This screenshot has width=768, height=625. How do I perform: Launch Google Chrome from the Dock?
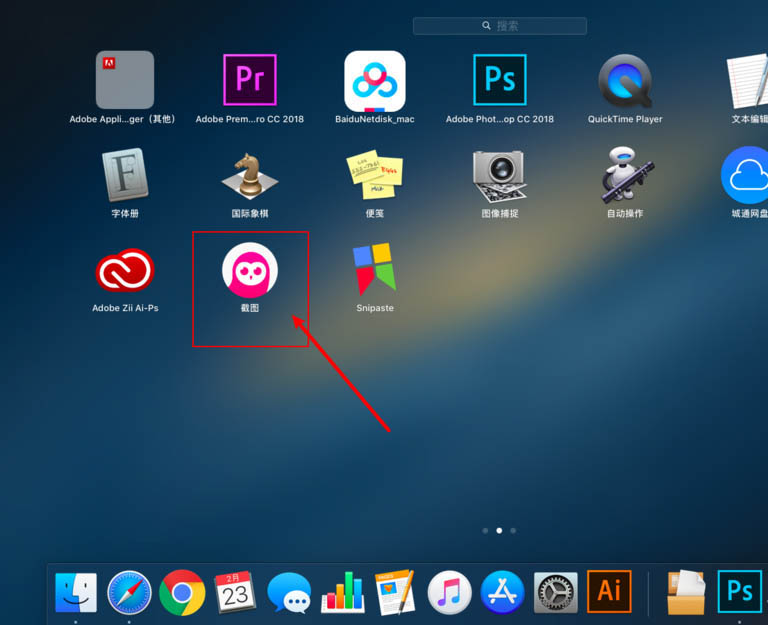(182, 593)
